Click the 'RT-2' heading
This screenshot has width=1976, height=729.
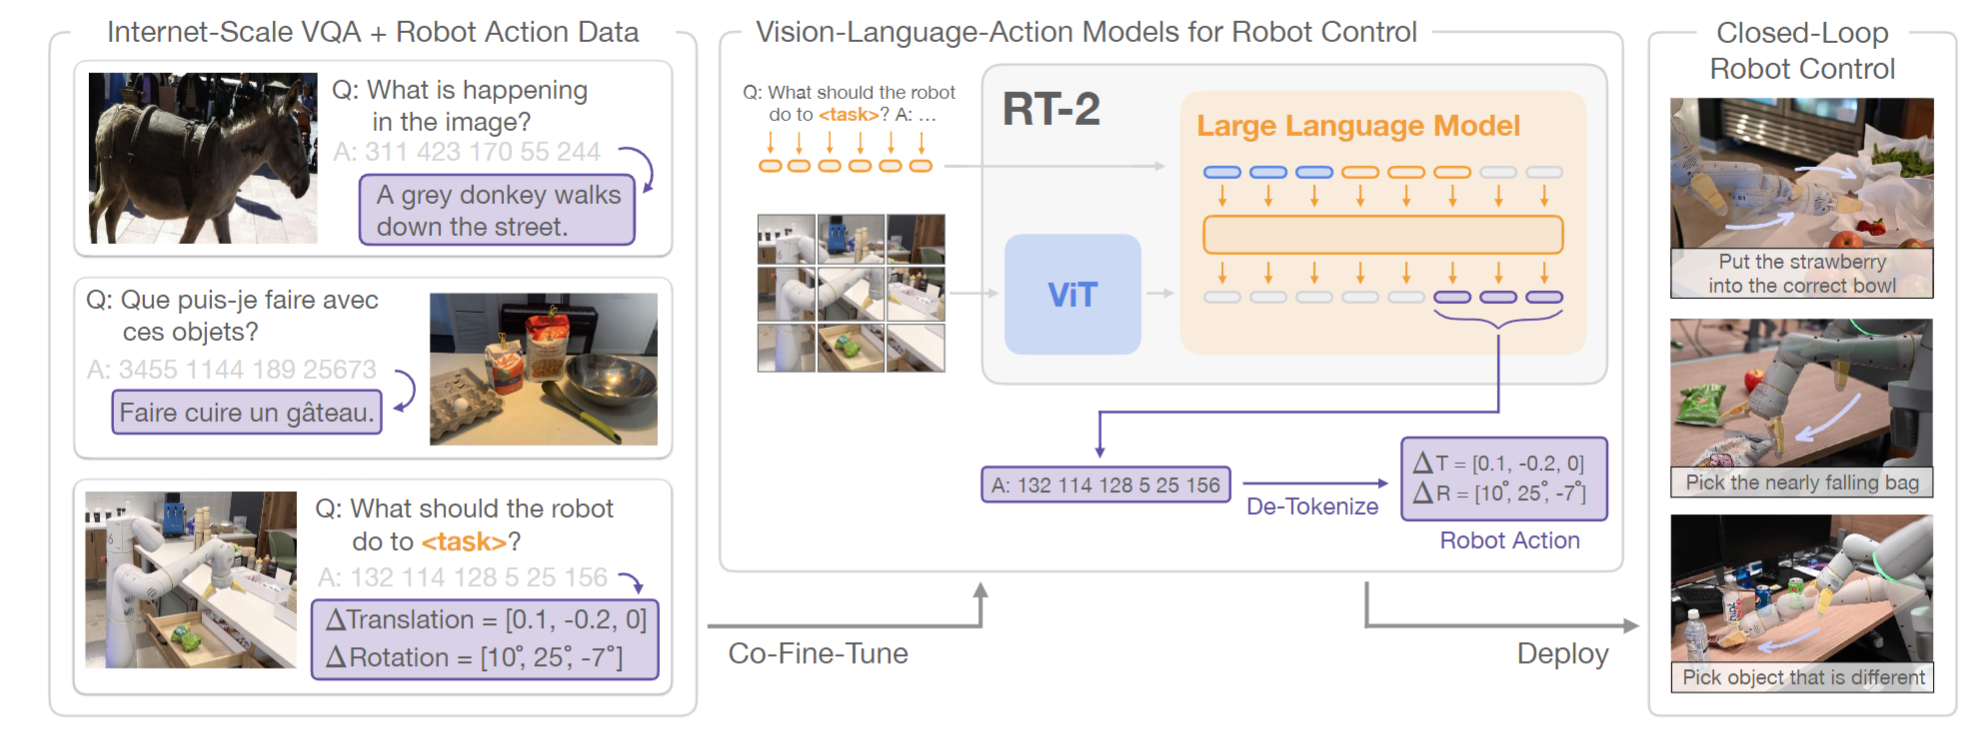tap(1051, 109)
